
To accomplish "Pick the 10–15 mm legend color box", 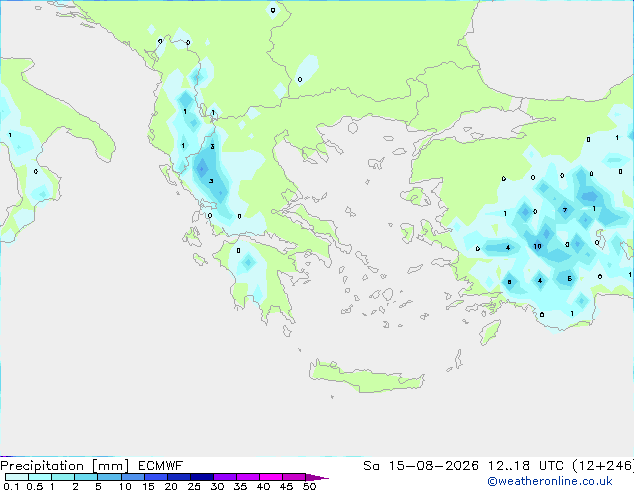I will (132, 477).
